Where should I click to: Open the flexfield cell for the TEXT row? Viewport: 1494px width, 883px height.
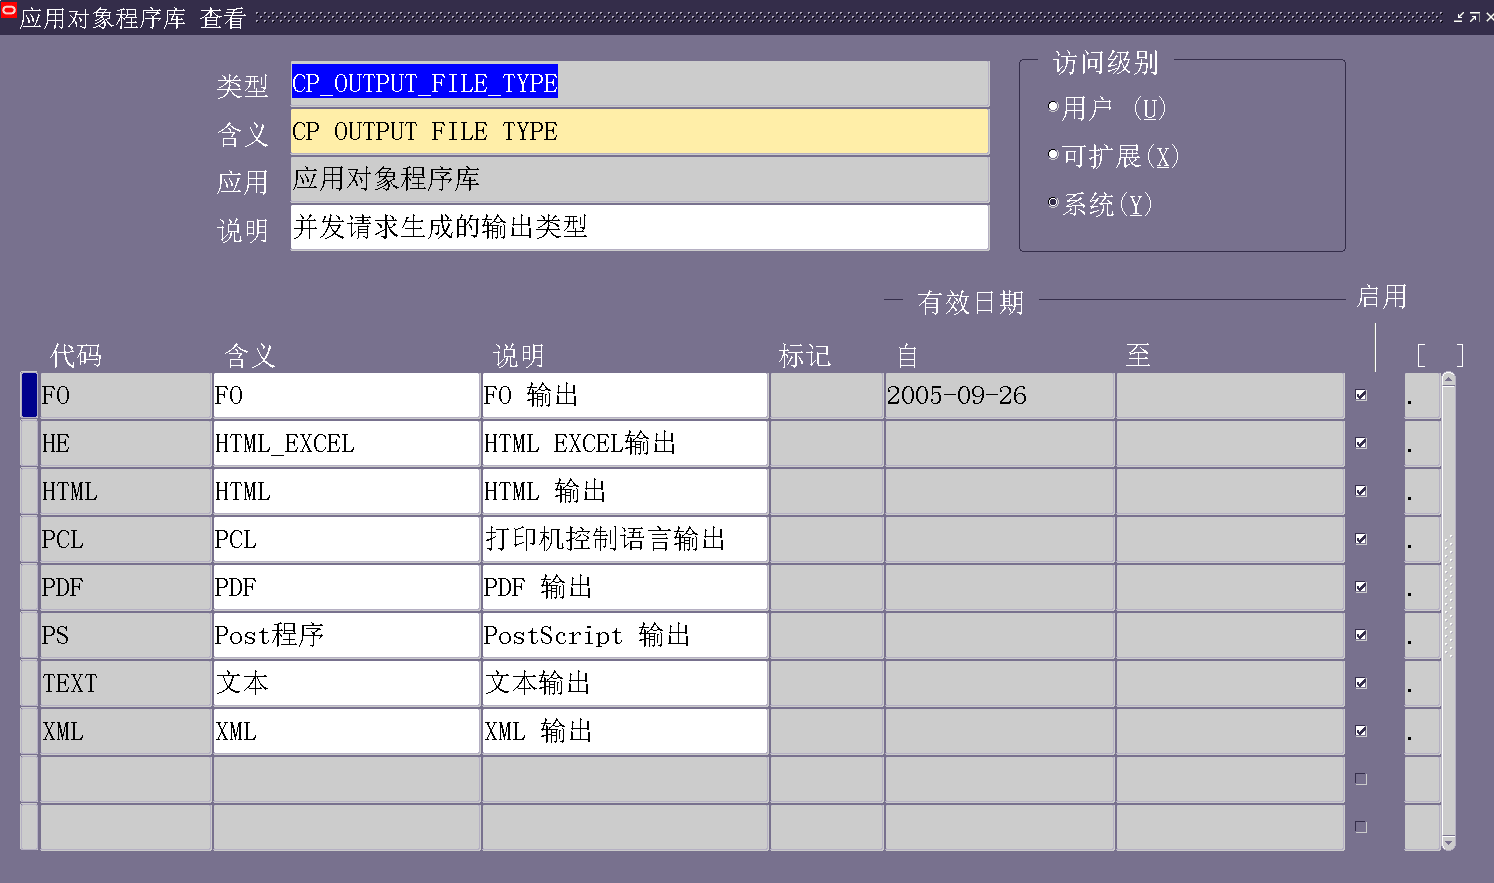pyautogui.click(x=1421, y=684)
